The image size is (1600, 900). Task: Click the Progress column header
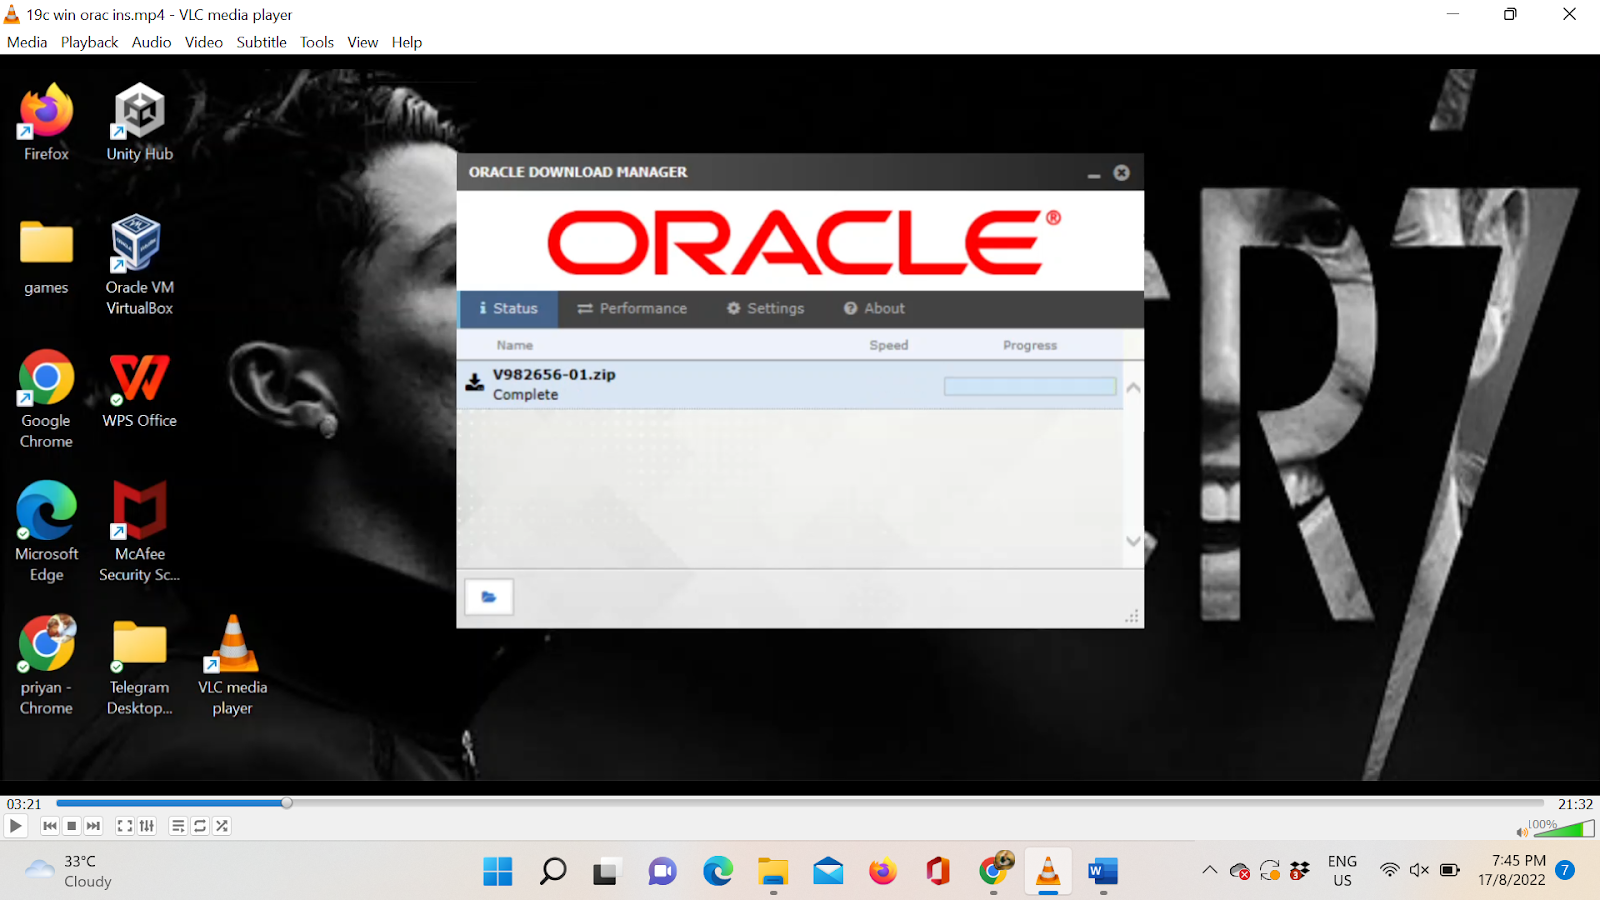click(x=1030, y=345)
